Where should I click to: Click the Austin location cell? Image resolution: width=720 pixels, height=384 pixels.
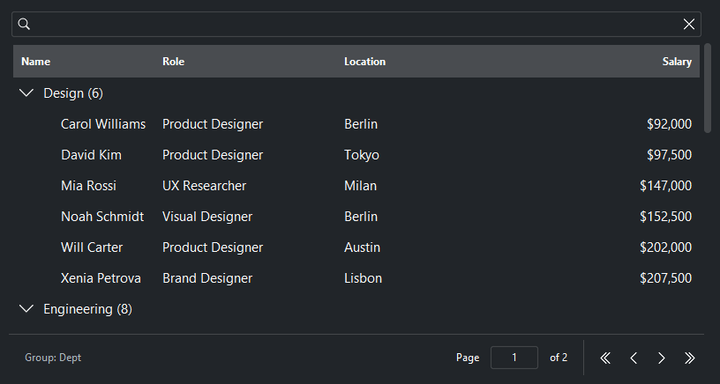point(362,247)
